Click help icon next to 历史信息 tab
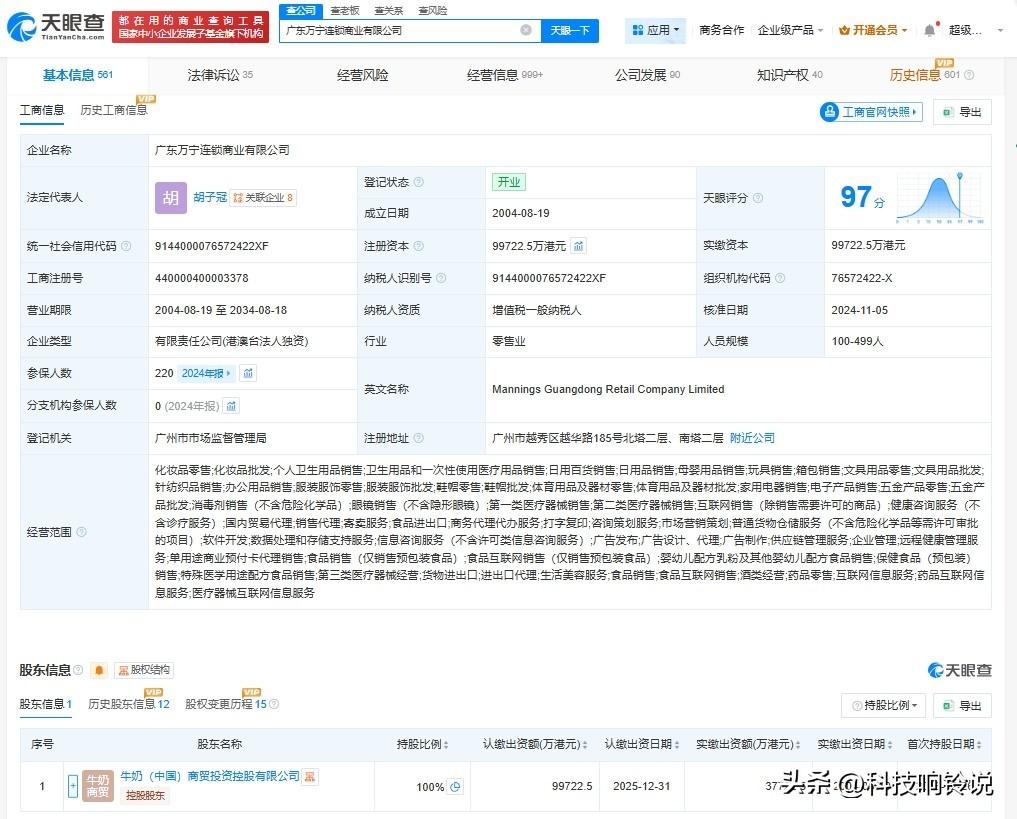The height and width of the screenshot is (819, 1017). click(969, 75)
